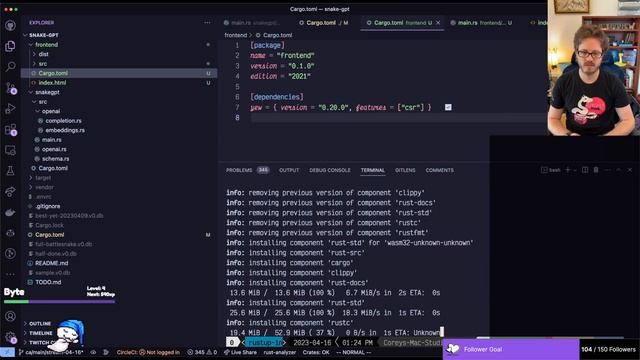640x360 pixels.
Task: Open the GitHub view in the activity bar
Action: tap(11, 25)
